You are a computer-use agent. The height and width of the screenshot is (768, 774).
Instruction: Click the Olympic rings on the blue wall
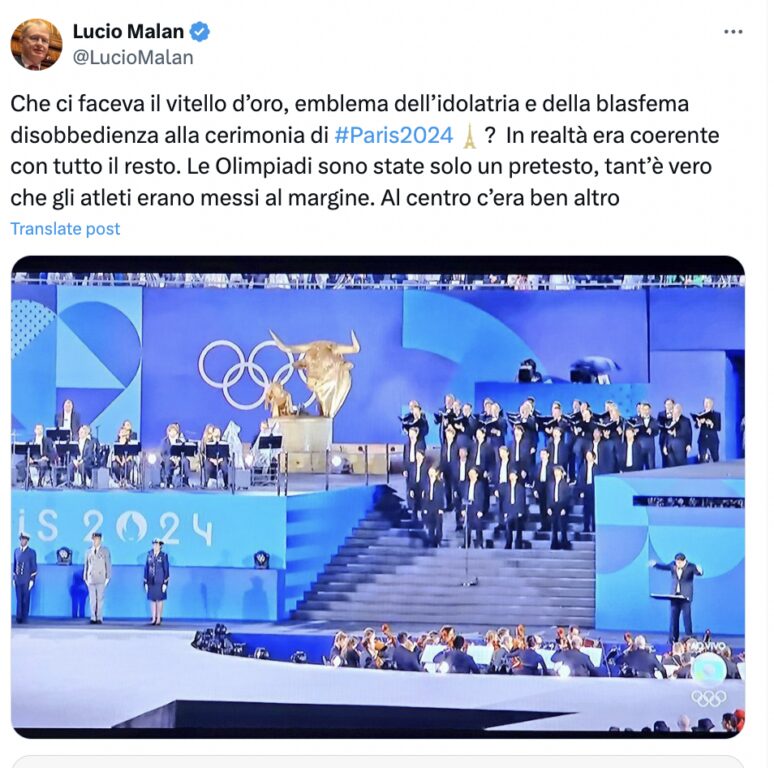pyautogui.click(x=249, y=373)
